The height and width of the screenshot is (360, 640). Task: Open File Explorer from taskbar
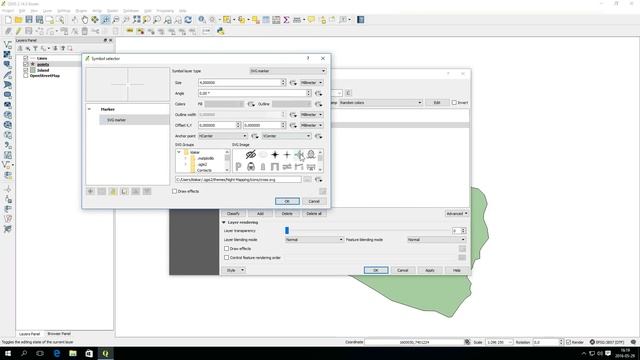[73, 353]
